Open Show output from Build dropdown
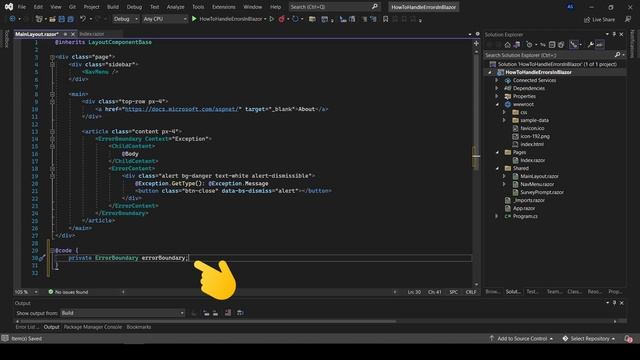Viewport: 640px width, 360px height. tap(122, 313)
